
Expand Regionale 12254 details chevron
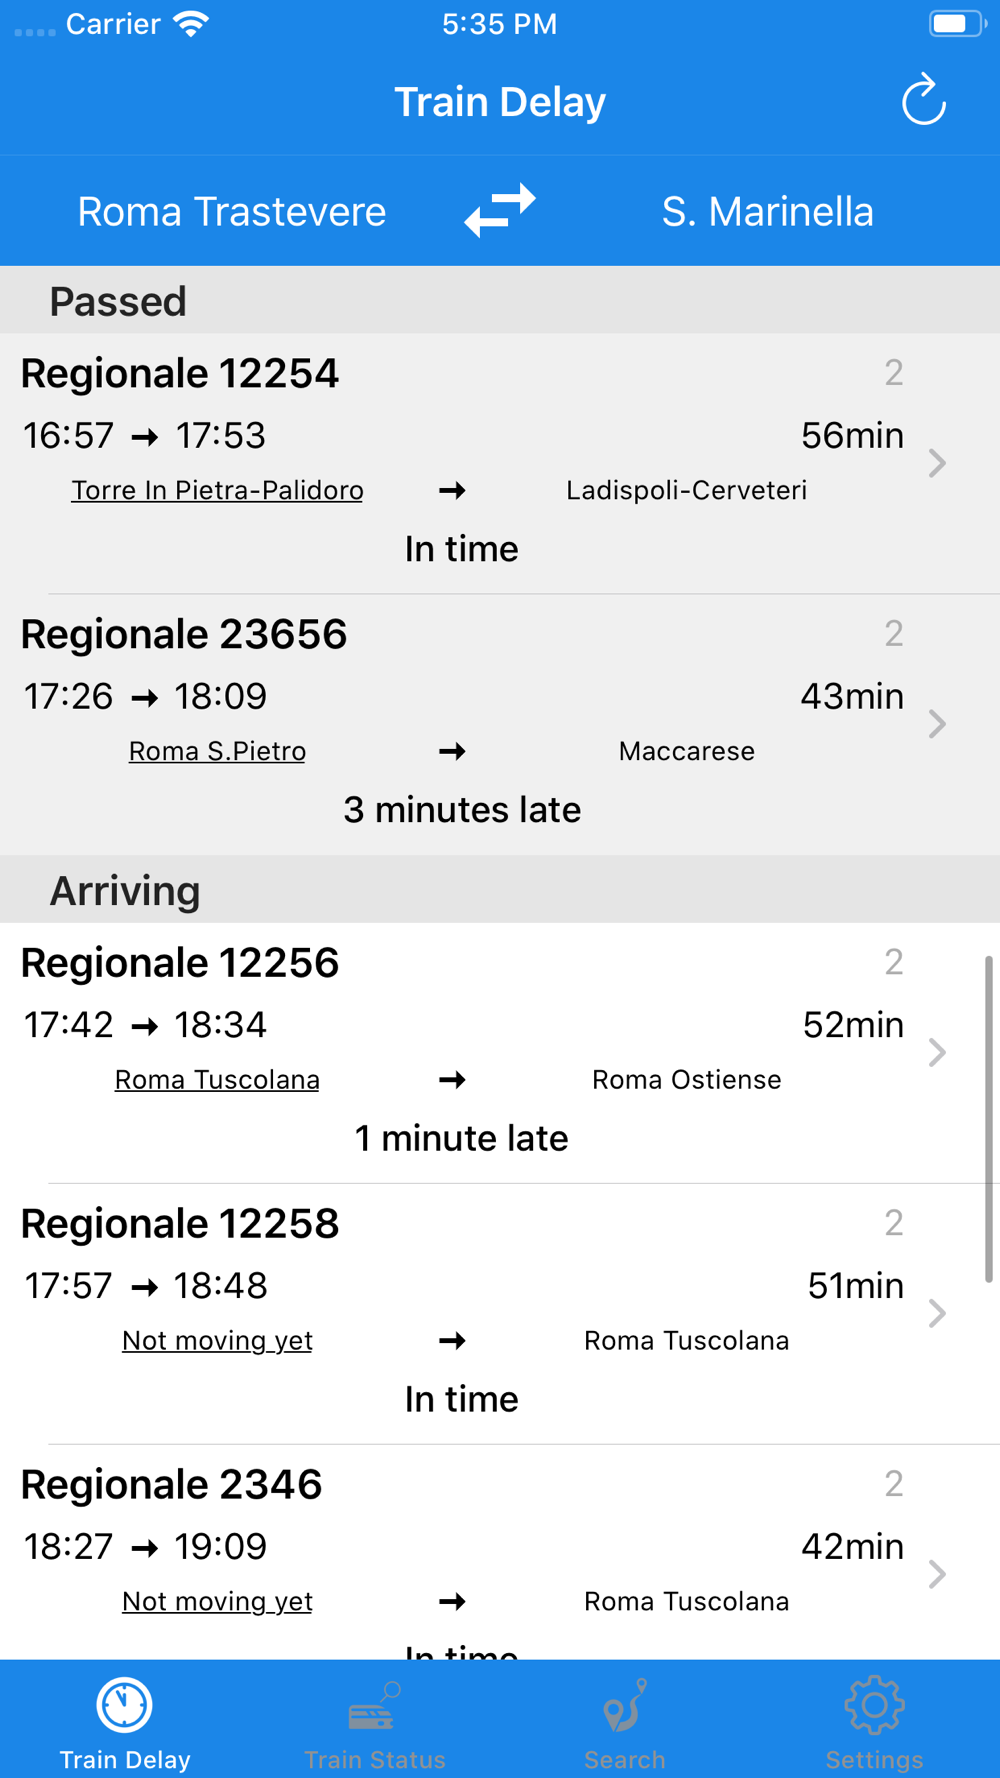(x=937, y=463)
